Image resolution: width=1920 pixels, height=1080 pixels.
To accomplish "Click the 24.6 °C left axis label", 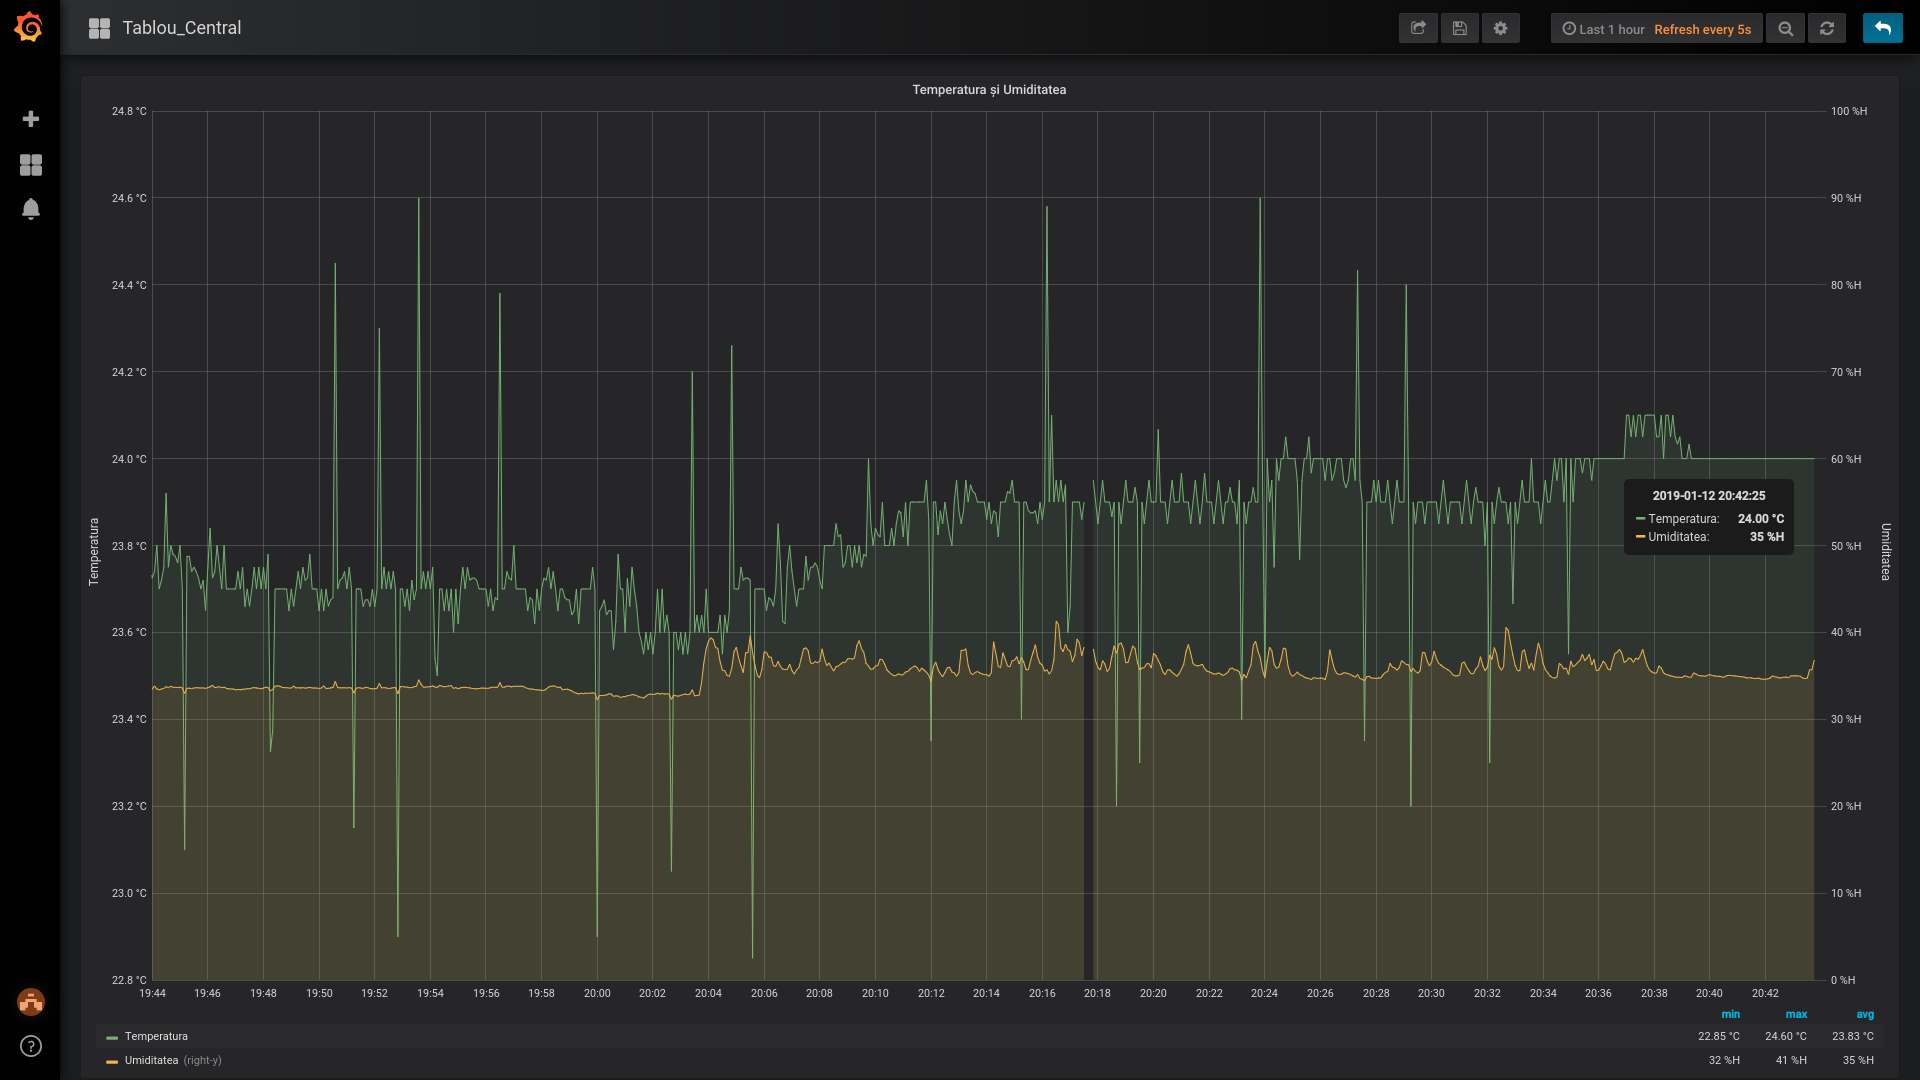I will (x=129, y=198).
